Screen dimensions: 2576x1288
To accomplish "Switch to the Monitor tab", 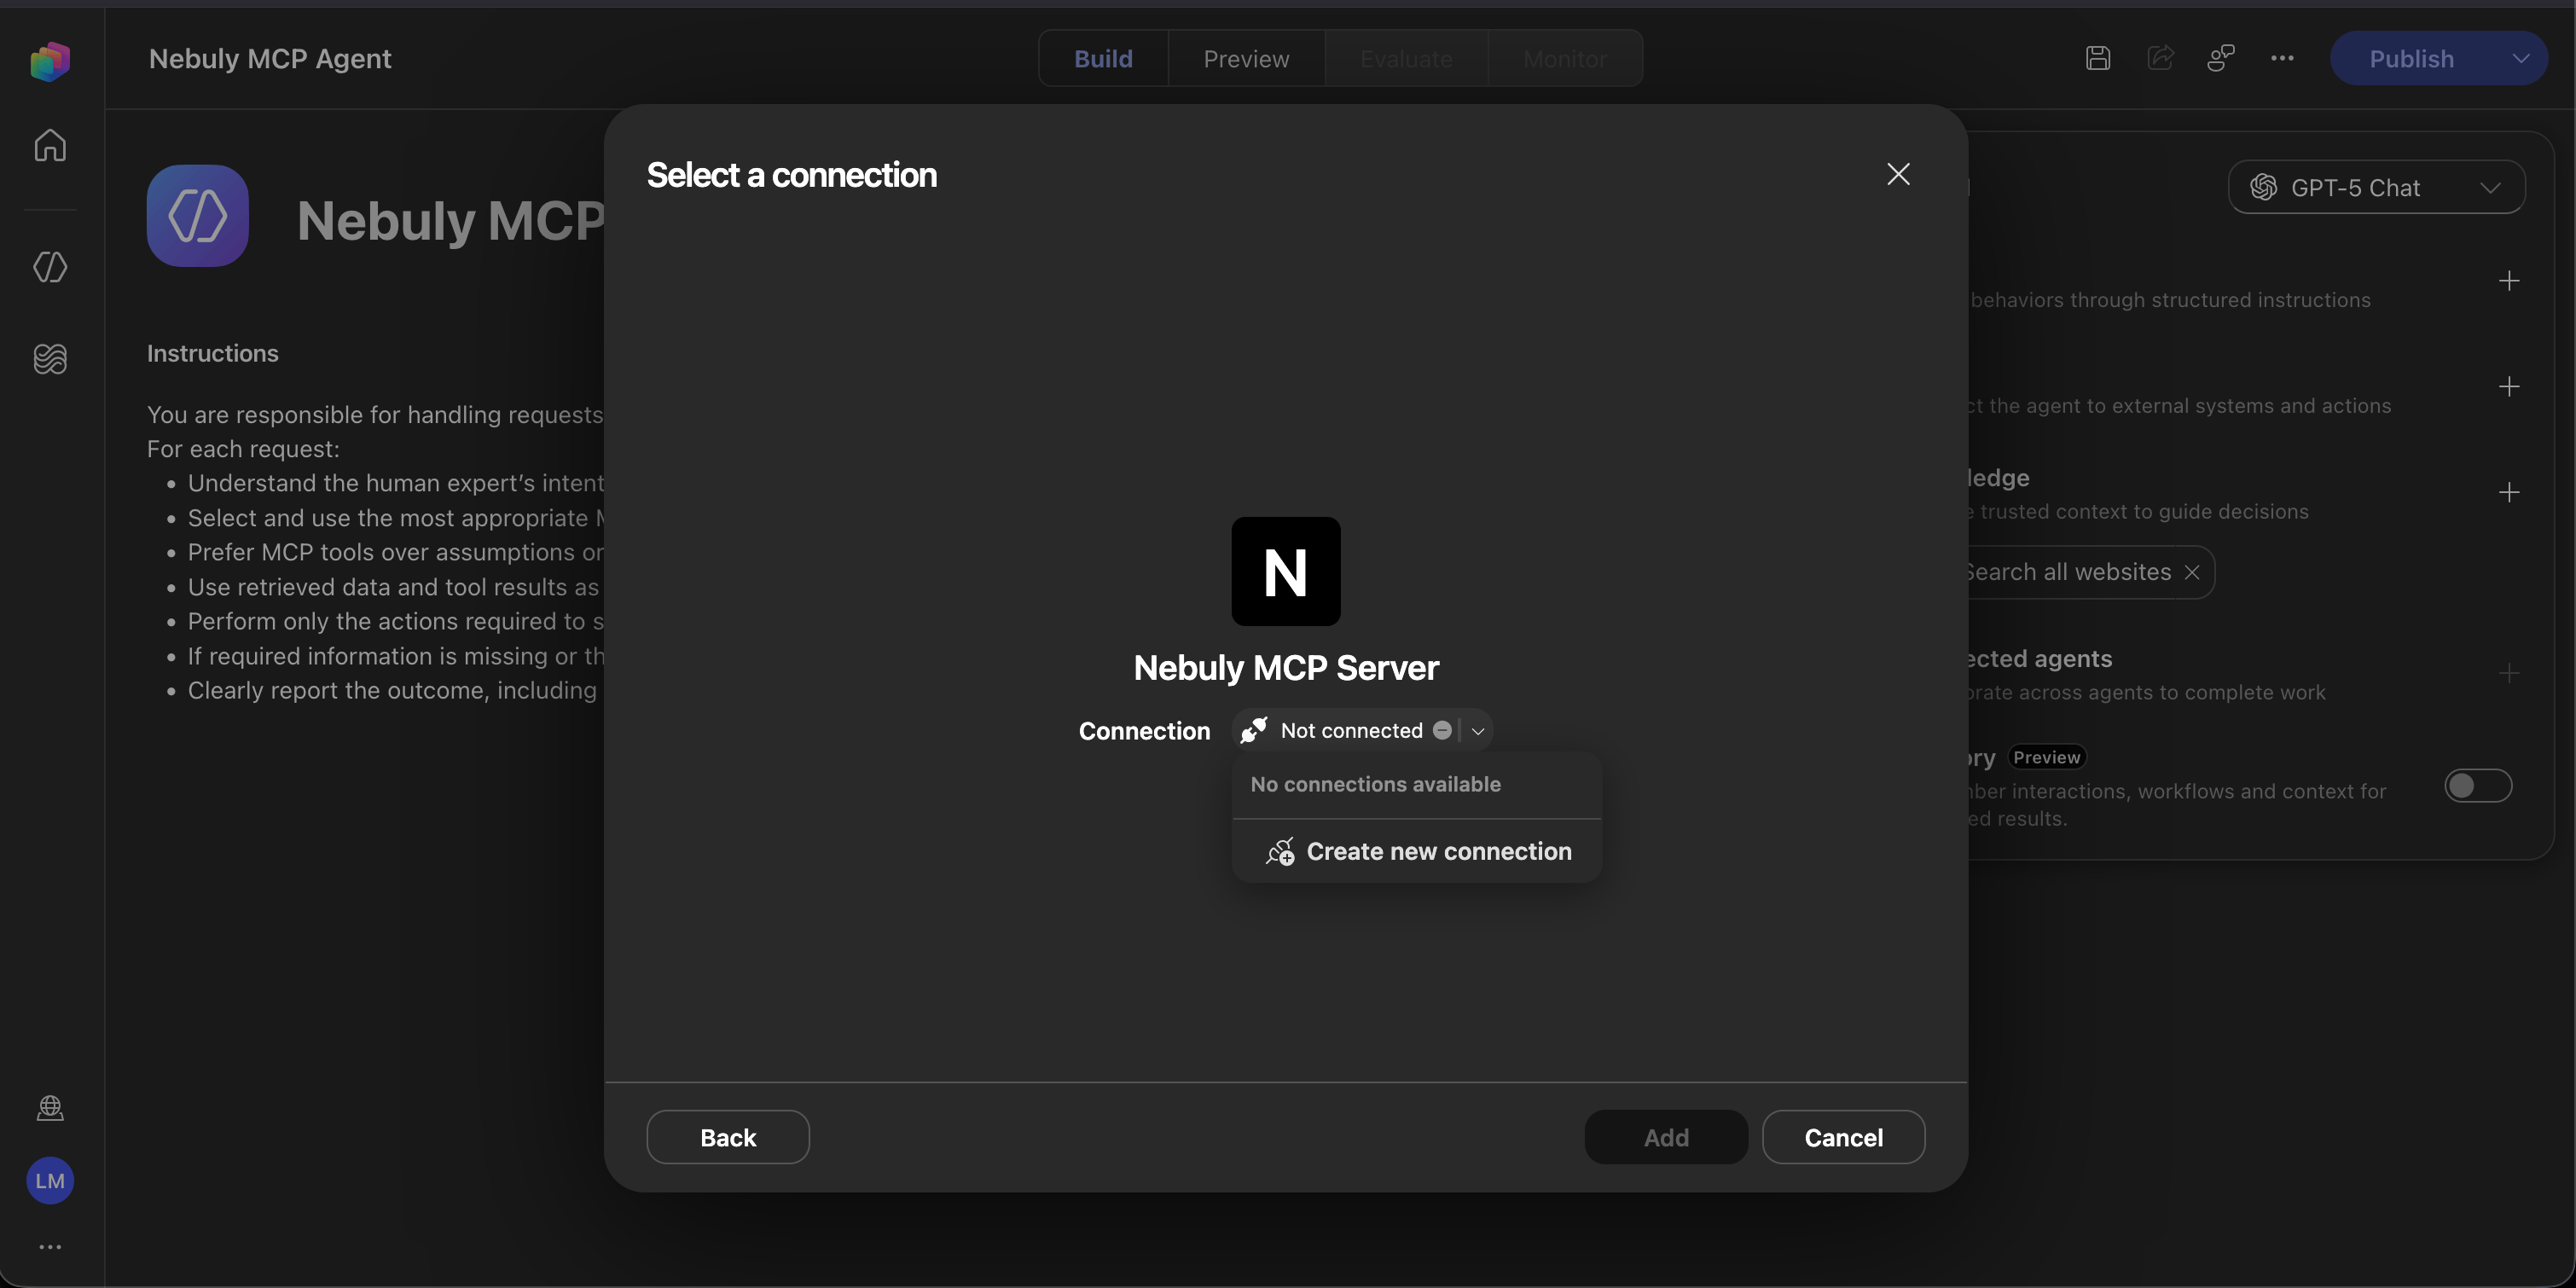I will 1565,58.
